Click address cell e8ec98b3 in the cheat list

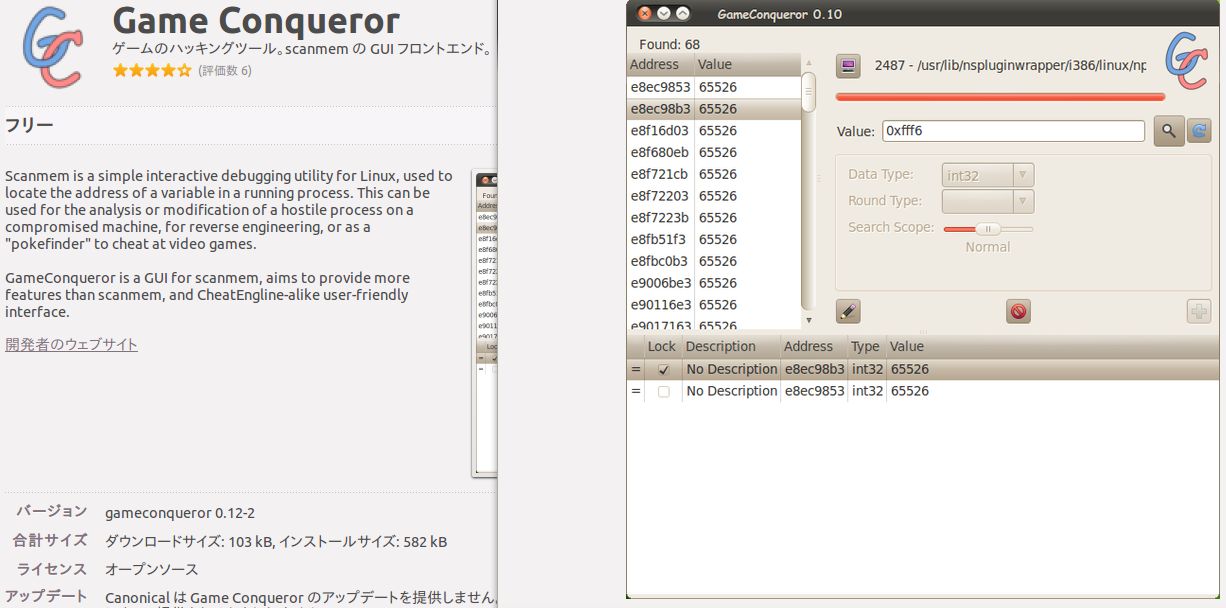815,369
